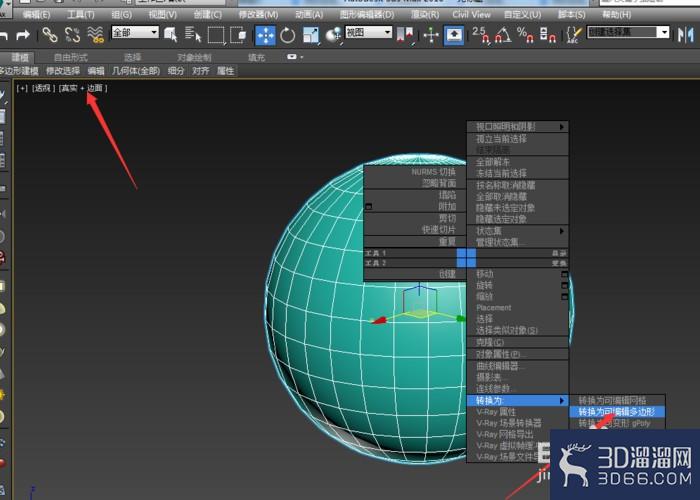Open the 全部 selection filter dropdown

point(135,33)
